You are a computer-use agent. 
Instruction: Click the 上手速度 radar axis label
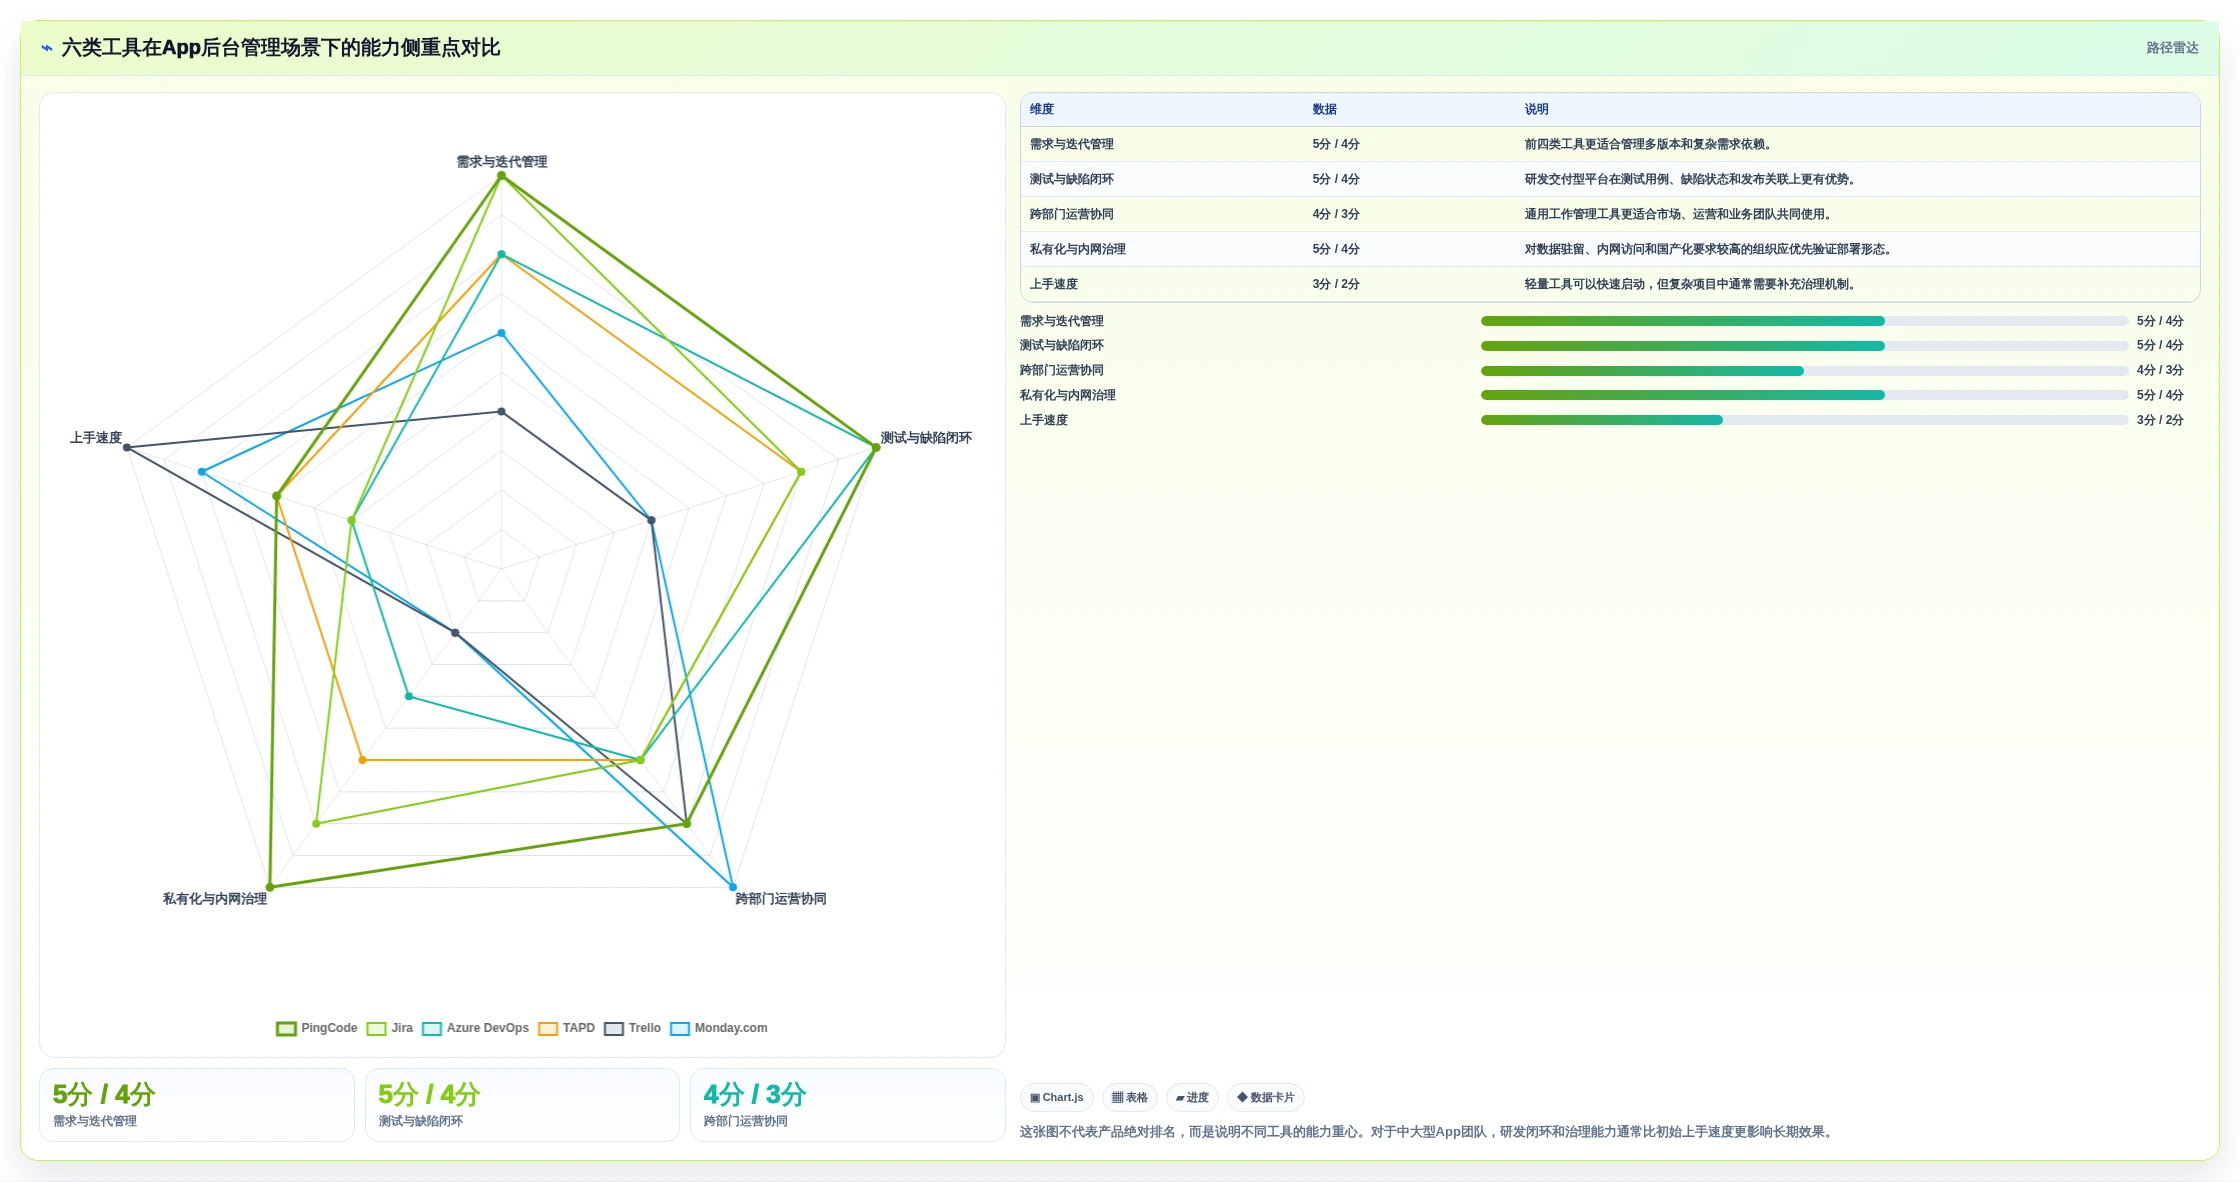(x=96, y=438)
